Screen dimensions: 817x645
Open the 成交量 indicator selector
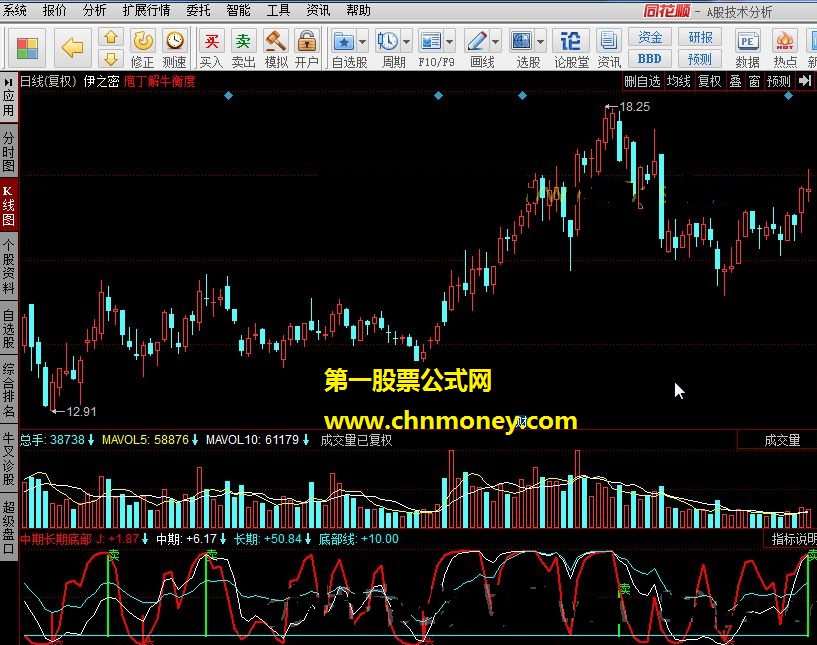pyautogui.click(x=782, y=440)
